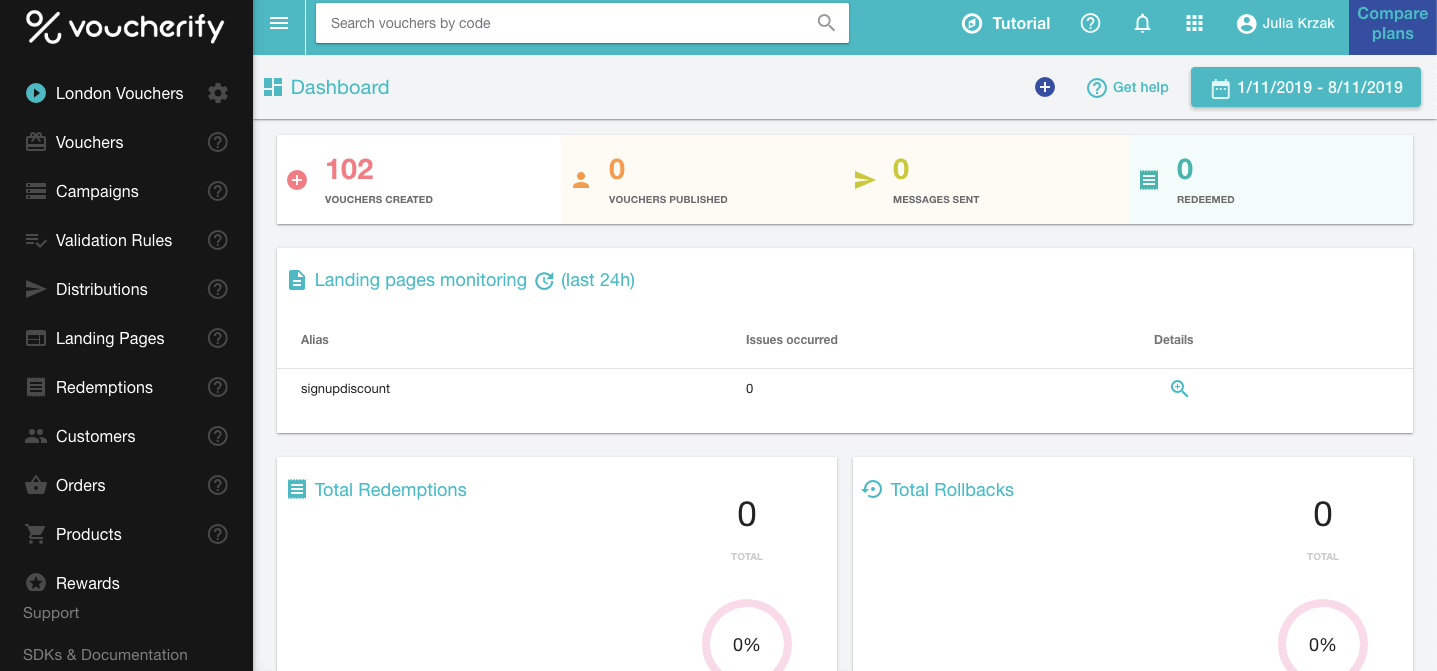Toggle the hamburger sidebar menu
This screenshot has width=1437, height=671.
click(279, 23)
